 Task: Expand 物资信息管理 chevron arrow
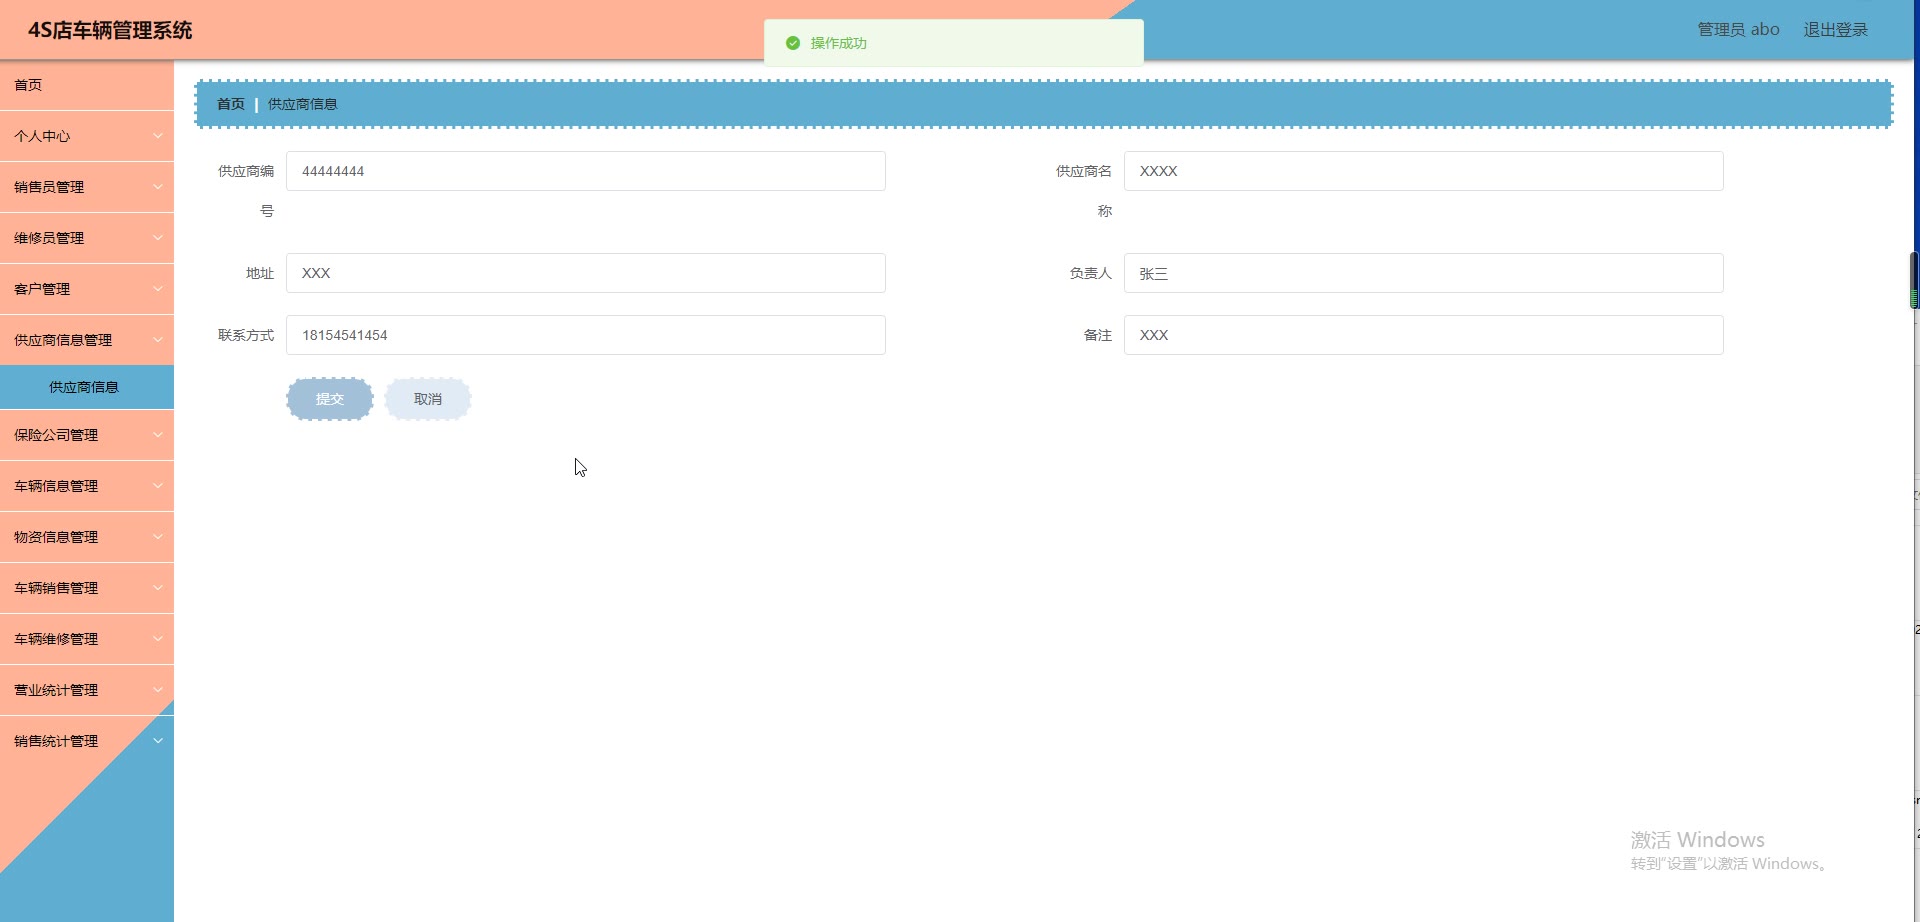coord(158,537)
